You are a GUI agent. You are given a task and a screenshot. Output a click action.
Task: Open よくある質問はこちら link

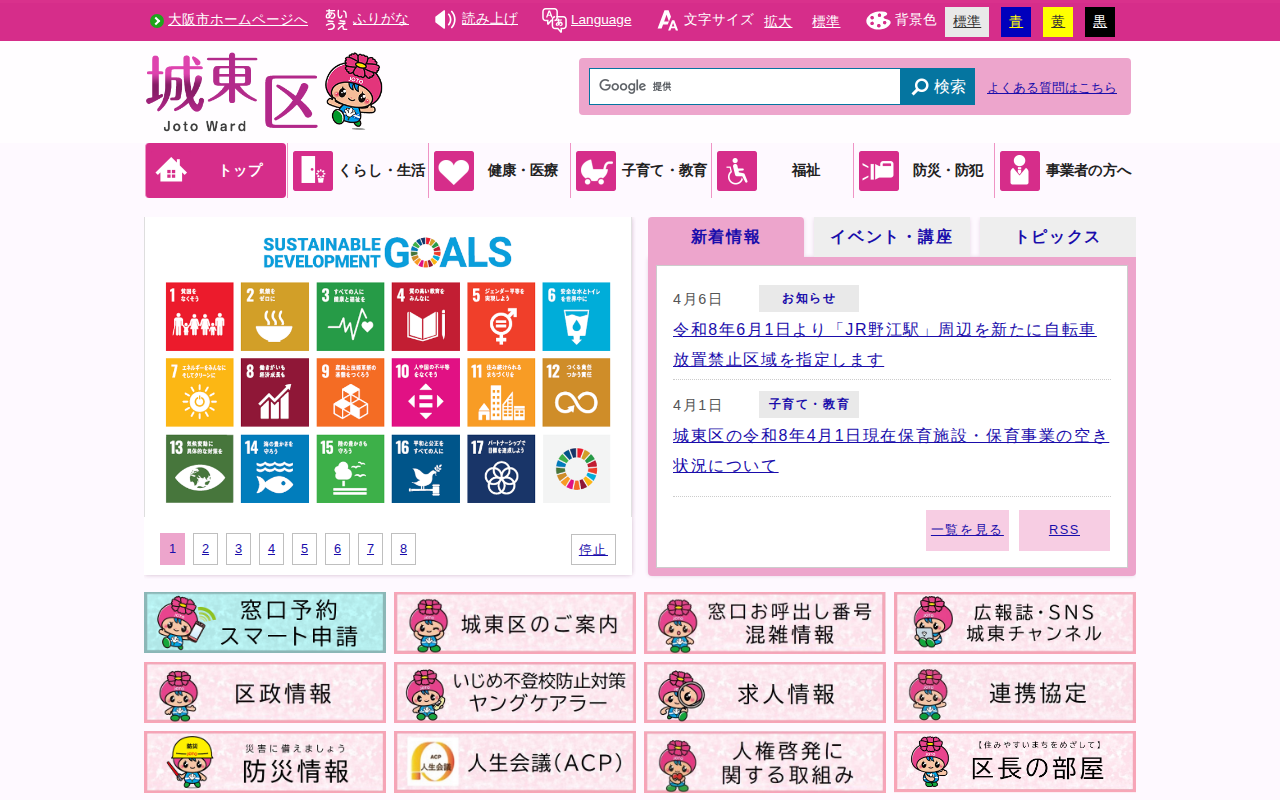[1052, 87]
